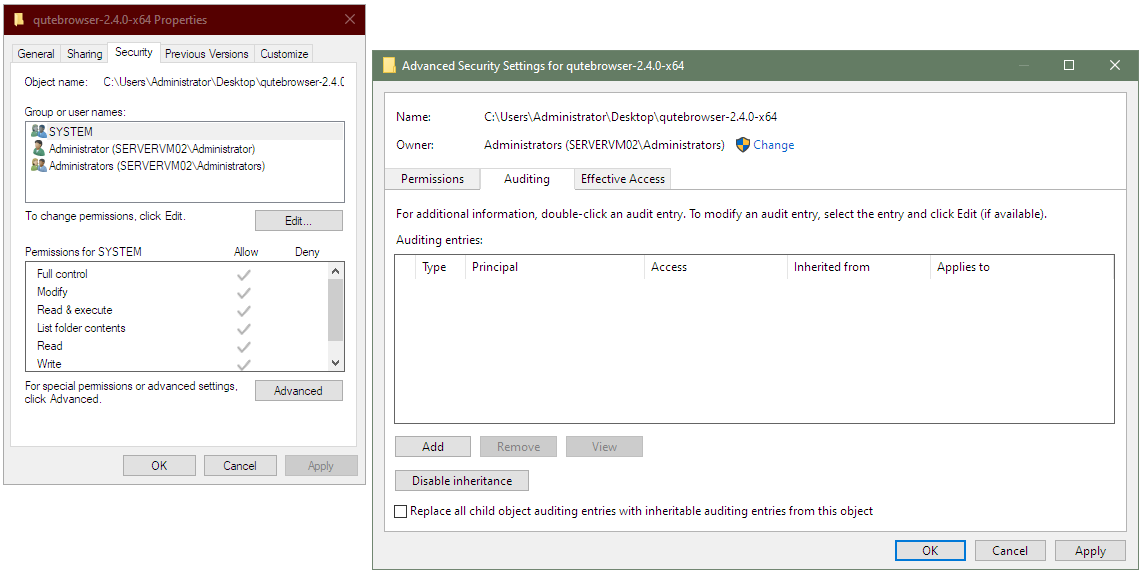Click the List folder contents permission row
Image resolution: width=1145 pixels, height=576 pixels.
[177, 328]
